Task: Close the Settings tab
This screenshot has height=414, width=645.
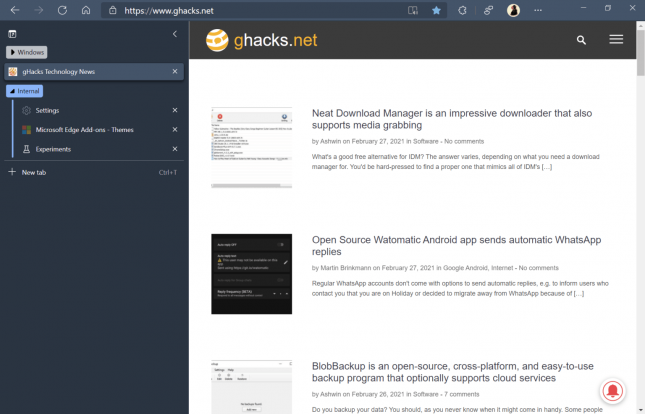Action: coord(175,110)
